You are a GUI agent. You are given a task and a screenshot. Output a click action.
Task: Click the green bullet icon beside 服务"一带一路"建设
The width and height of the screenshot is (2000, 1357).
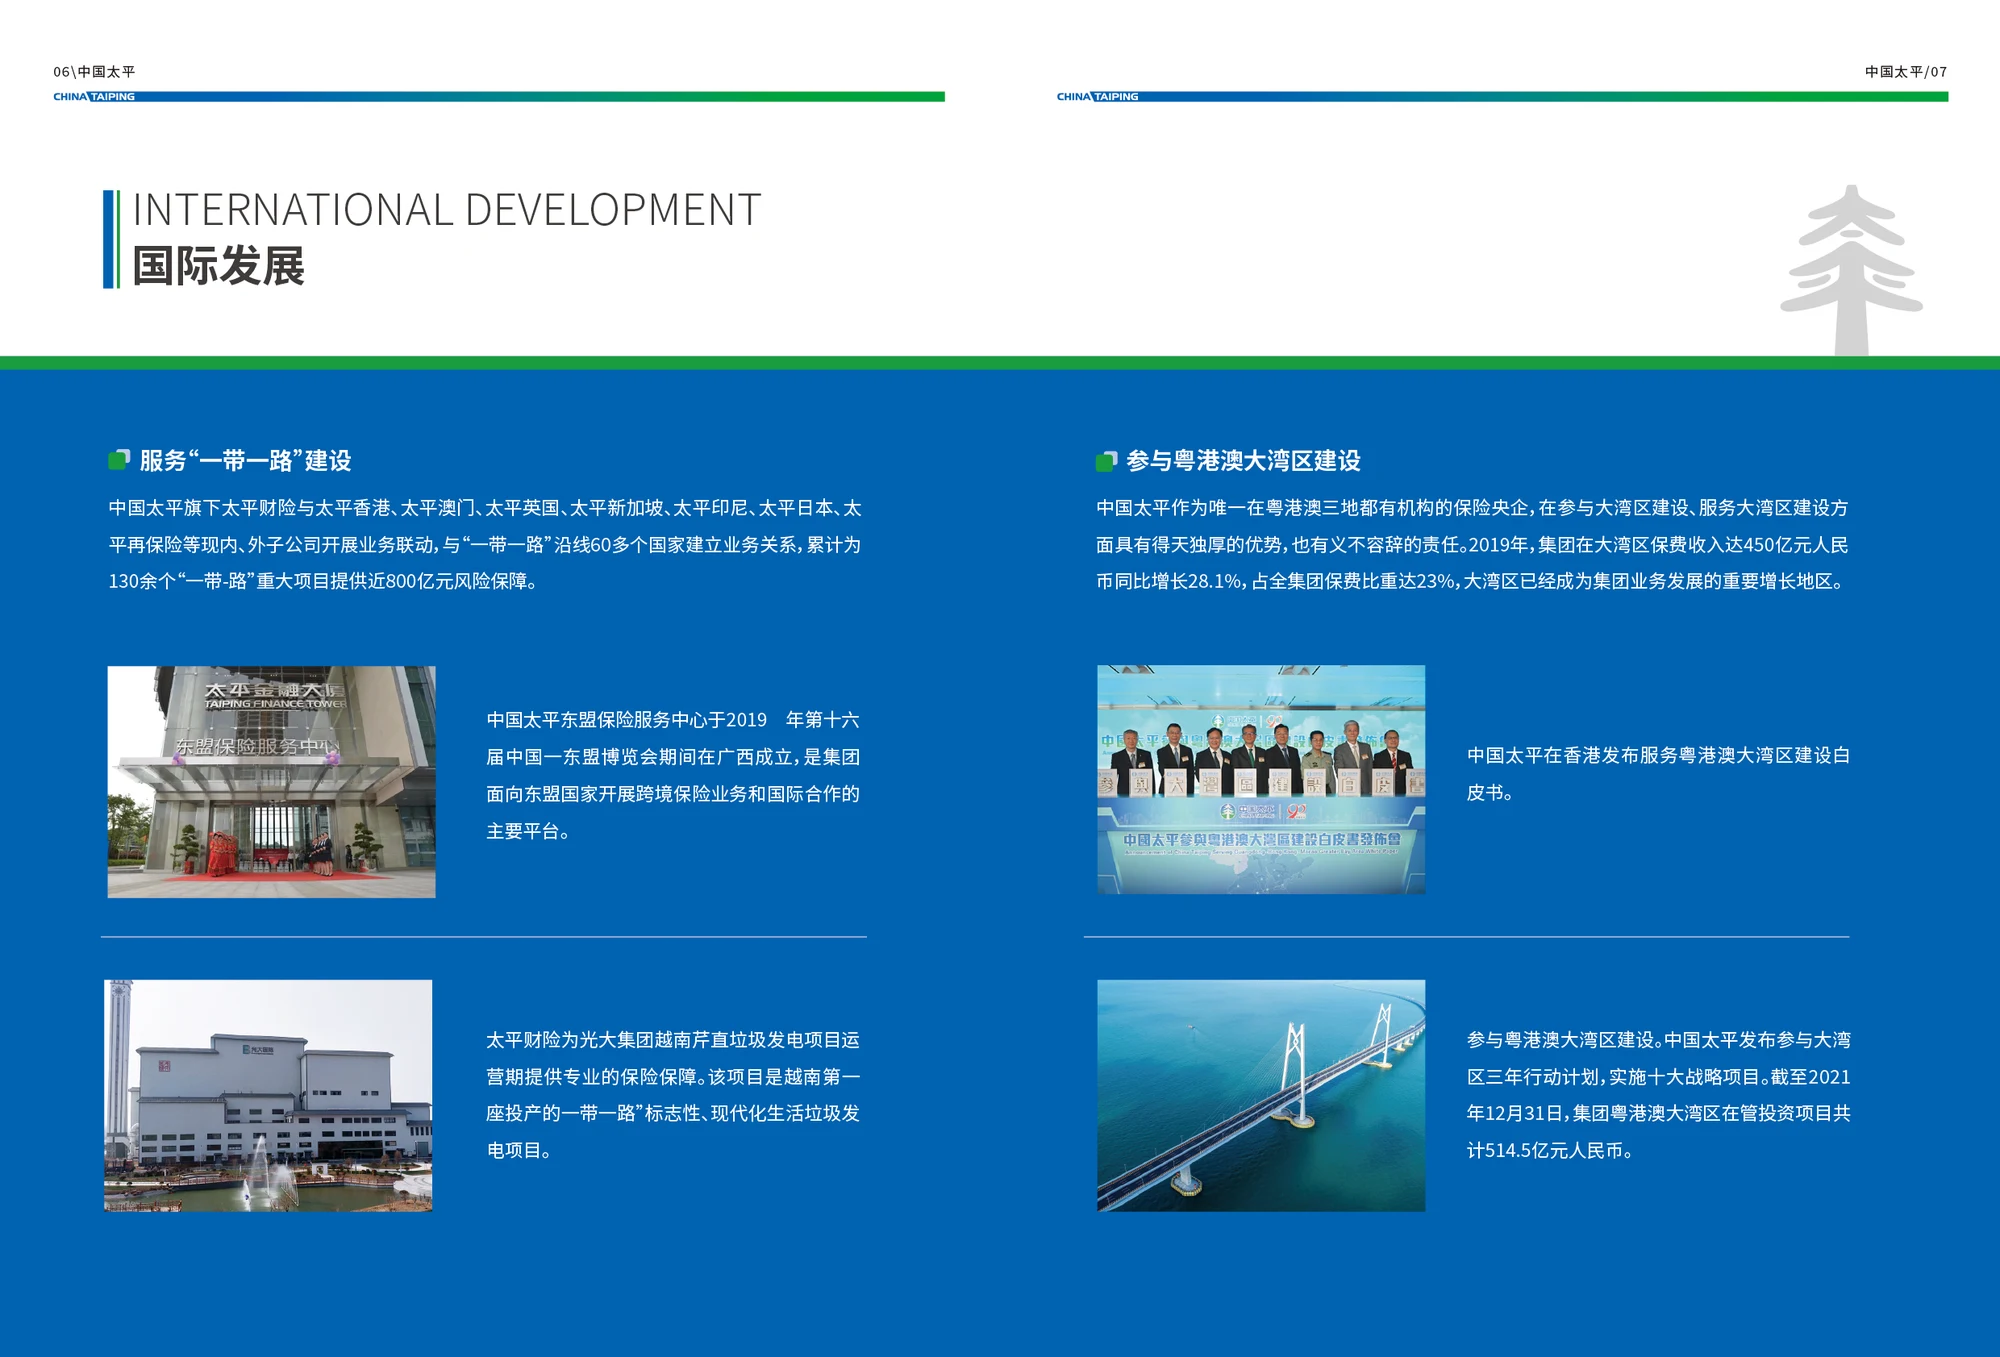pyautogui.click(x=119, y=460)
